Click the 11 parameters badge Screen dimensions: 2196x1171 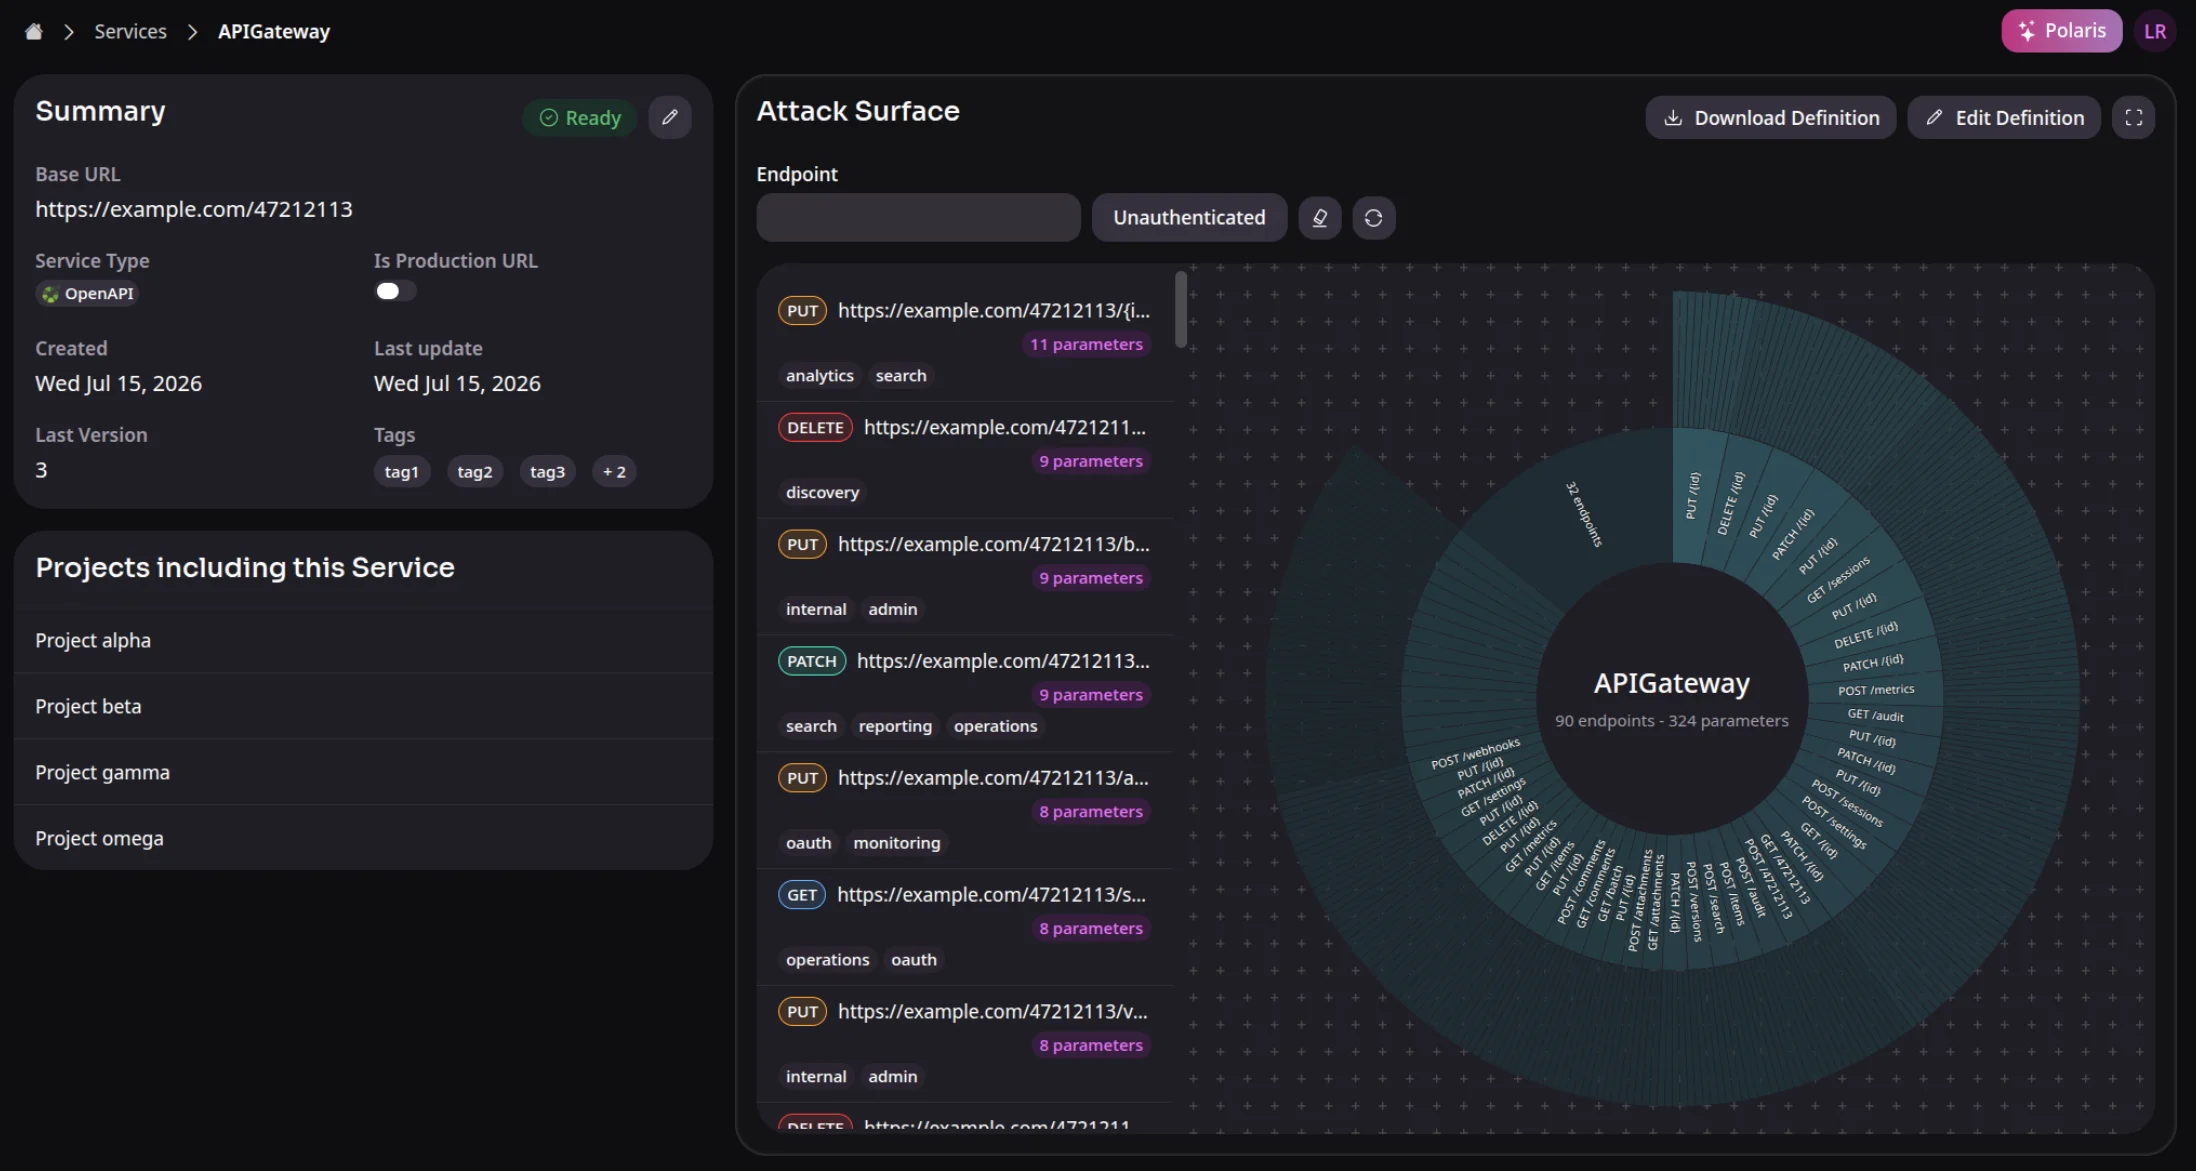(x=1086, y=344)
